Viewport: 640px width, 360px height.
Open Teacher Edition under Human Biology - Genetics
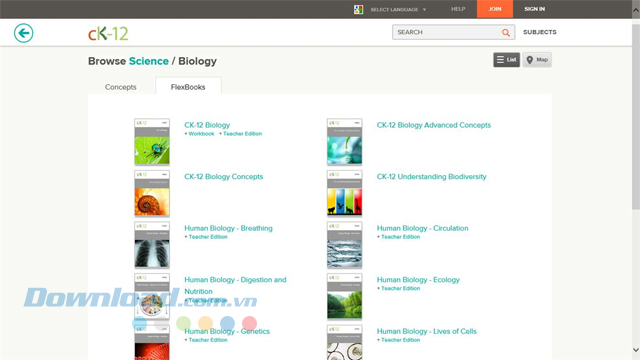point(207,340)
